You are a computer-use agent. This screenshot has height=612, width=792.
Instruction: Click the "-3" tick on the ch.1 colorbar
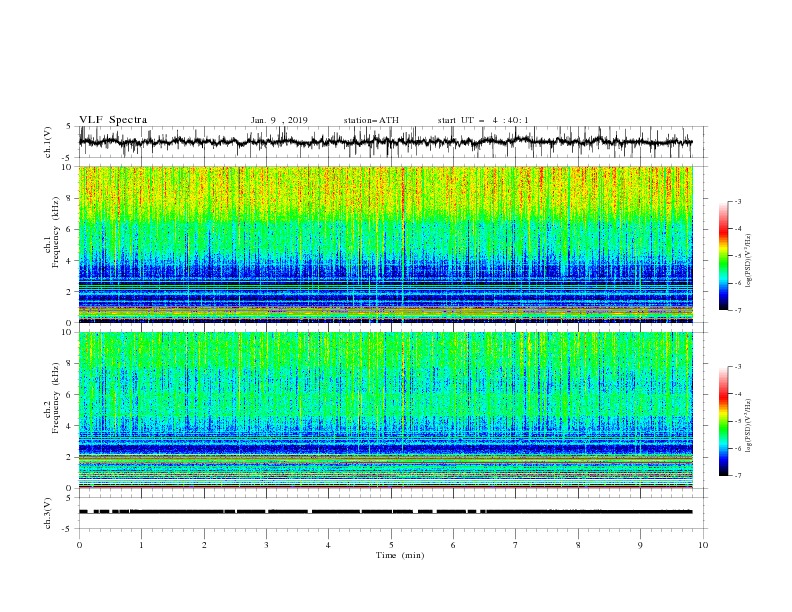click(737, 201)
